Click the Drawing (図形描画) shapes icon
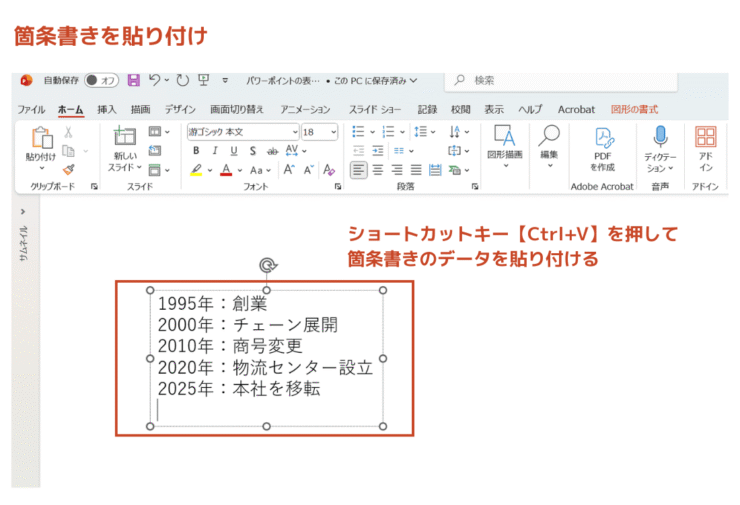Image resolution: width=740 pixels, height=505 pixels. (x=505, y=136)
